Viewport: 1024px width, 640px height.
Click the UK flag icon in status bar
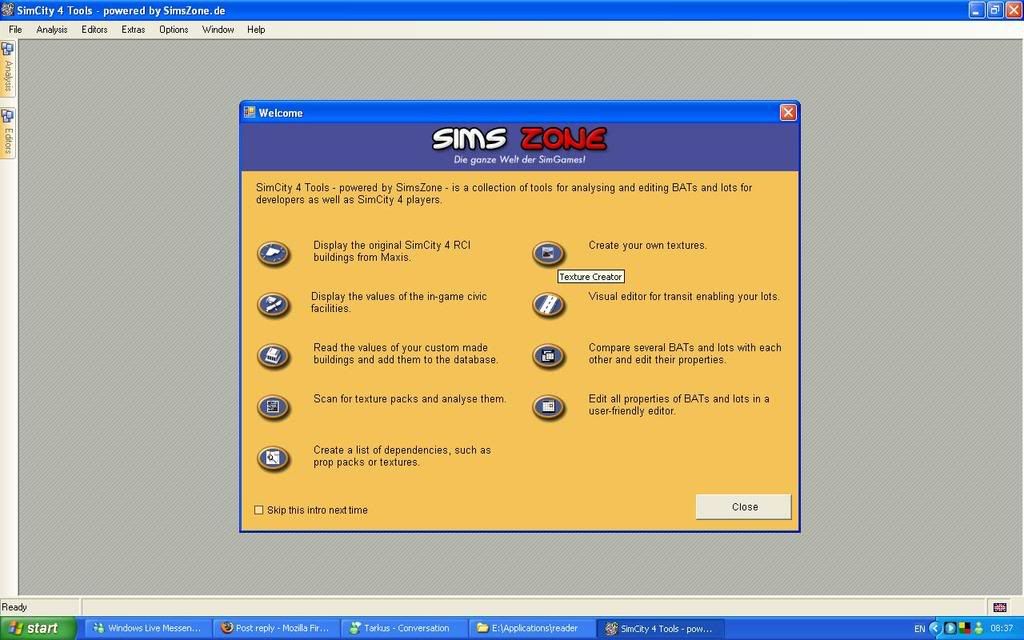999,607
